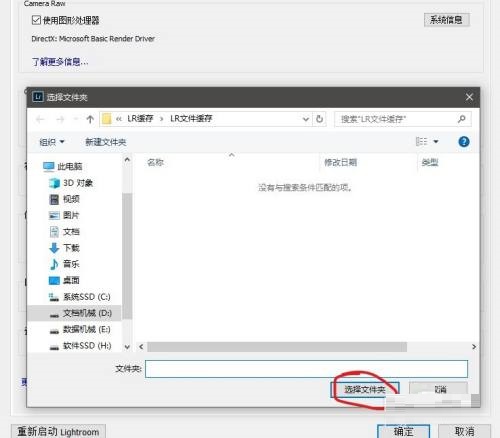Cancel the folder selection dialog

pyautogui.click(x=439, y=389)
